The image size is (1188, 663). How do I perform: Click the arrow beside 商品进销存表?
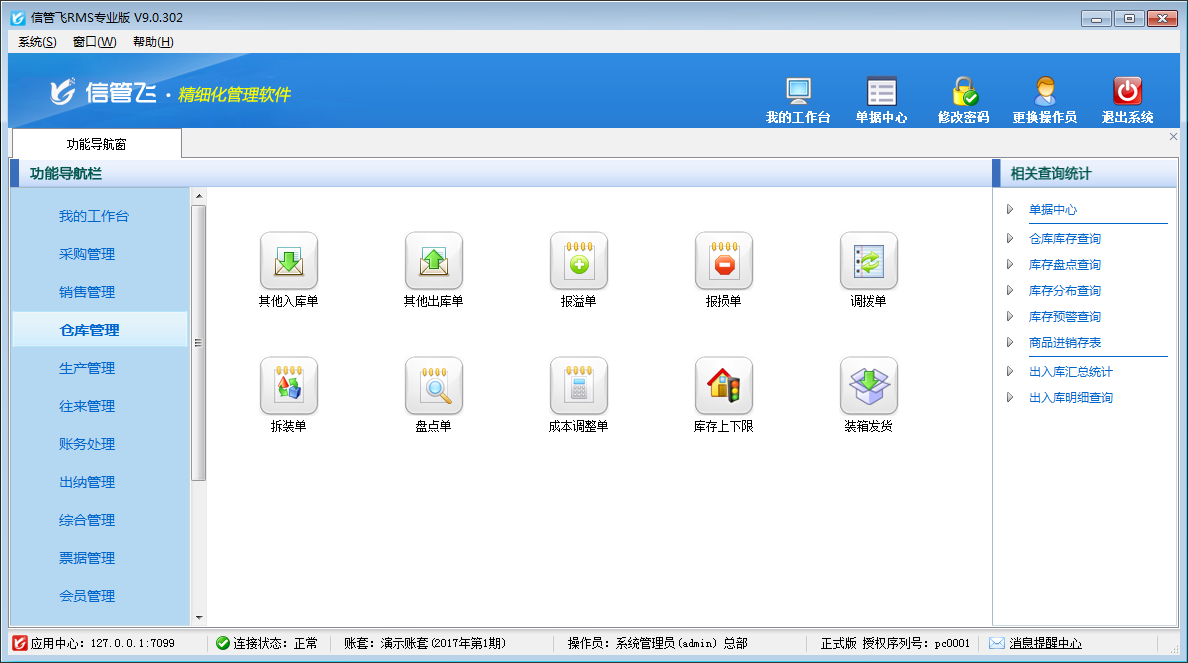tap(1010, 342)
